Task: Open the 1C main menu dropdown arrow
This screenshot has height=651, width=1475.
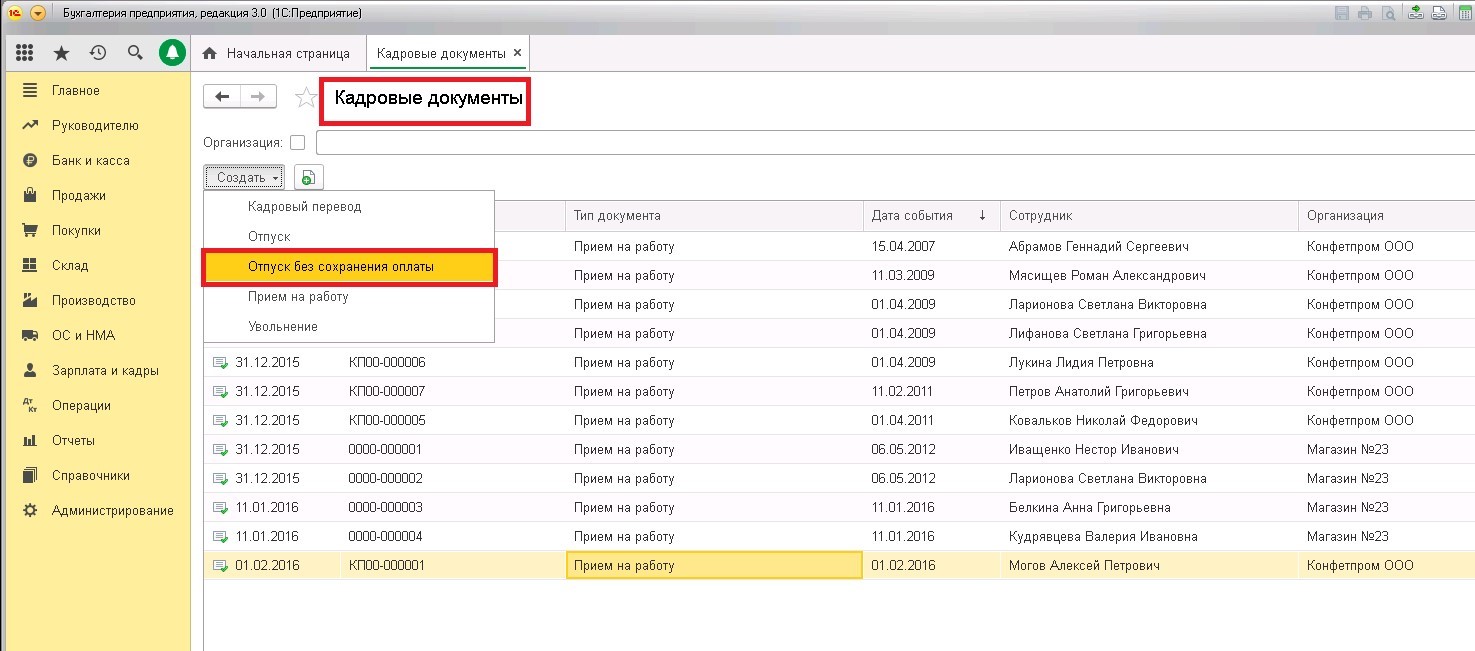Action: [38, 13]
